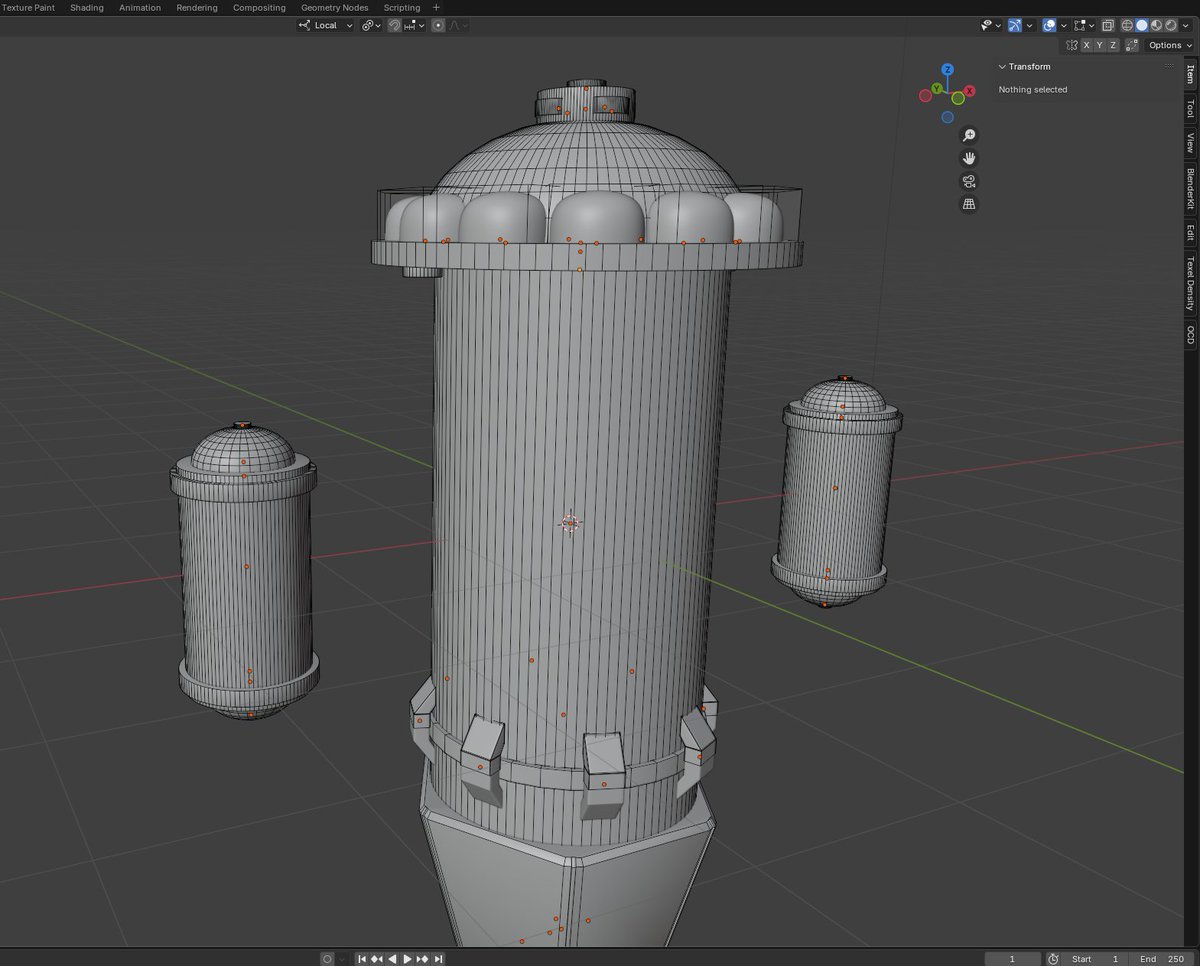Screen dimensions: 1200x966
Task: Switch to solid viewport shading
Action: point(1142,25)
